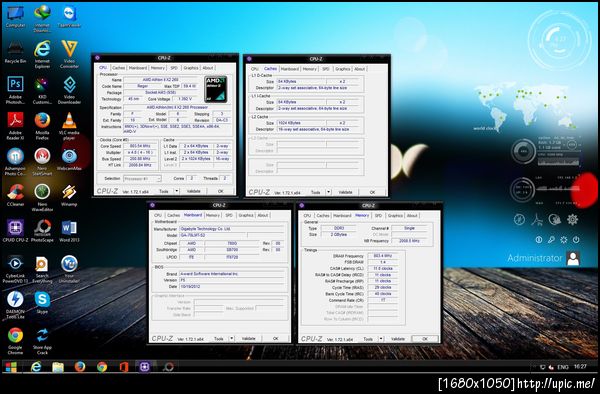
Task: Launch VLC media player from the desktop
Action: pos(69,125)
